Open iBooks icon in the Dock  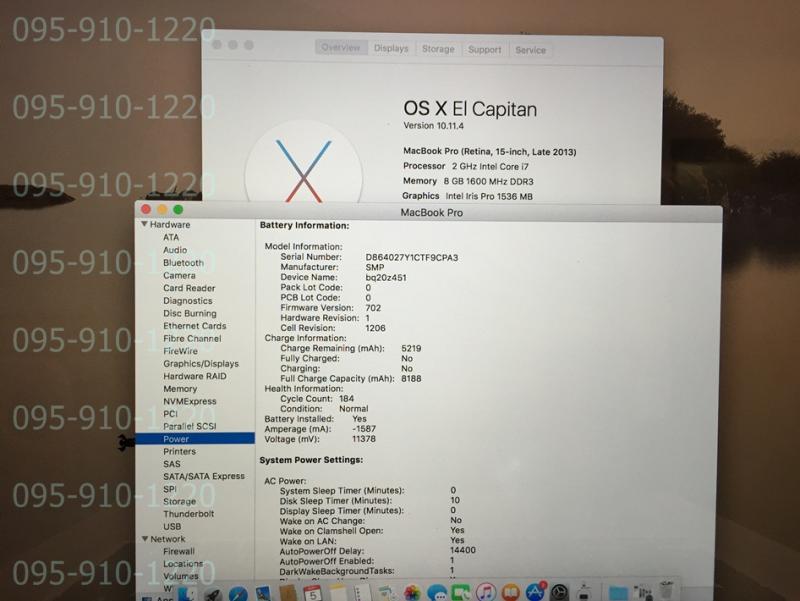click(510, 593)
